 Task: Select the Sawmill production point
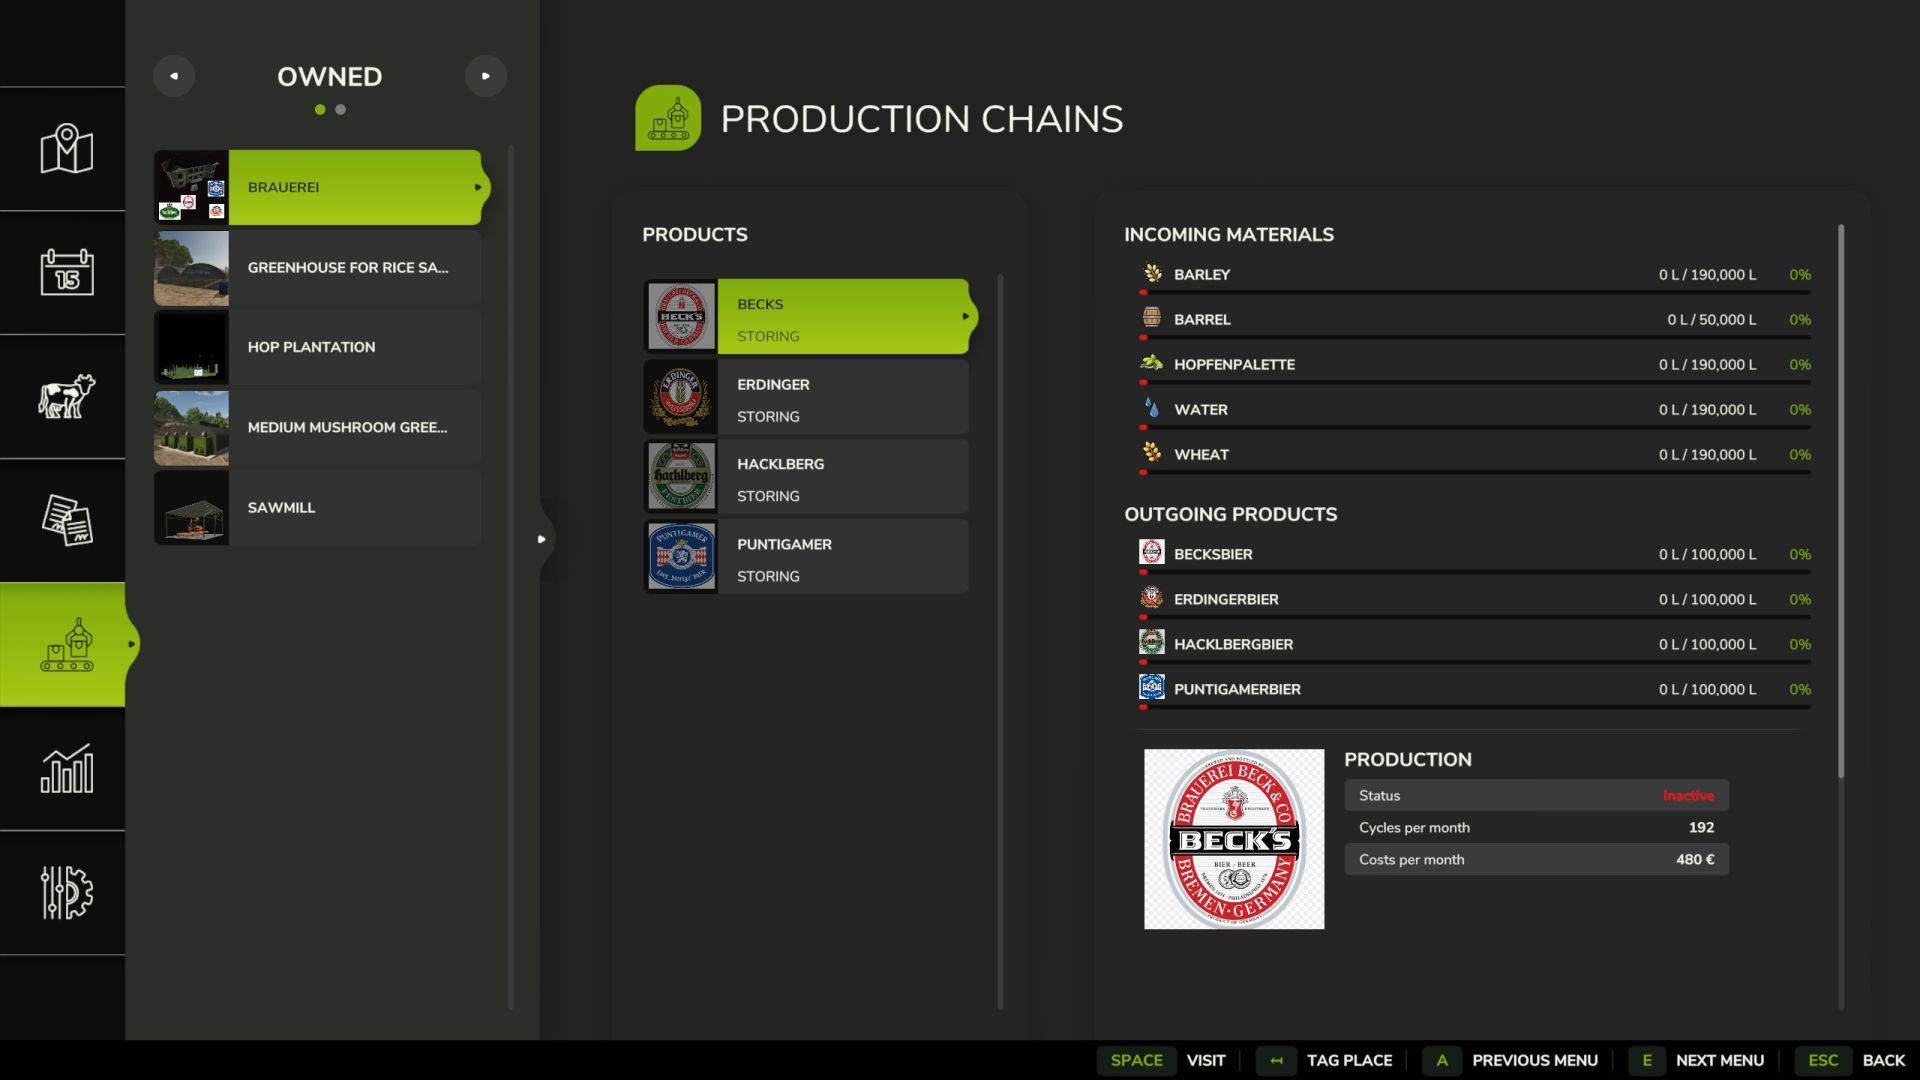pyautogui.click(x=318, y=508)
